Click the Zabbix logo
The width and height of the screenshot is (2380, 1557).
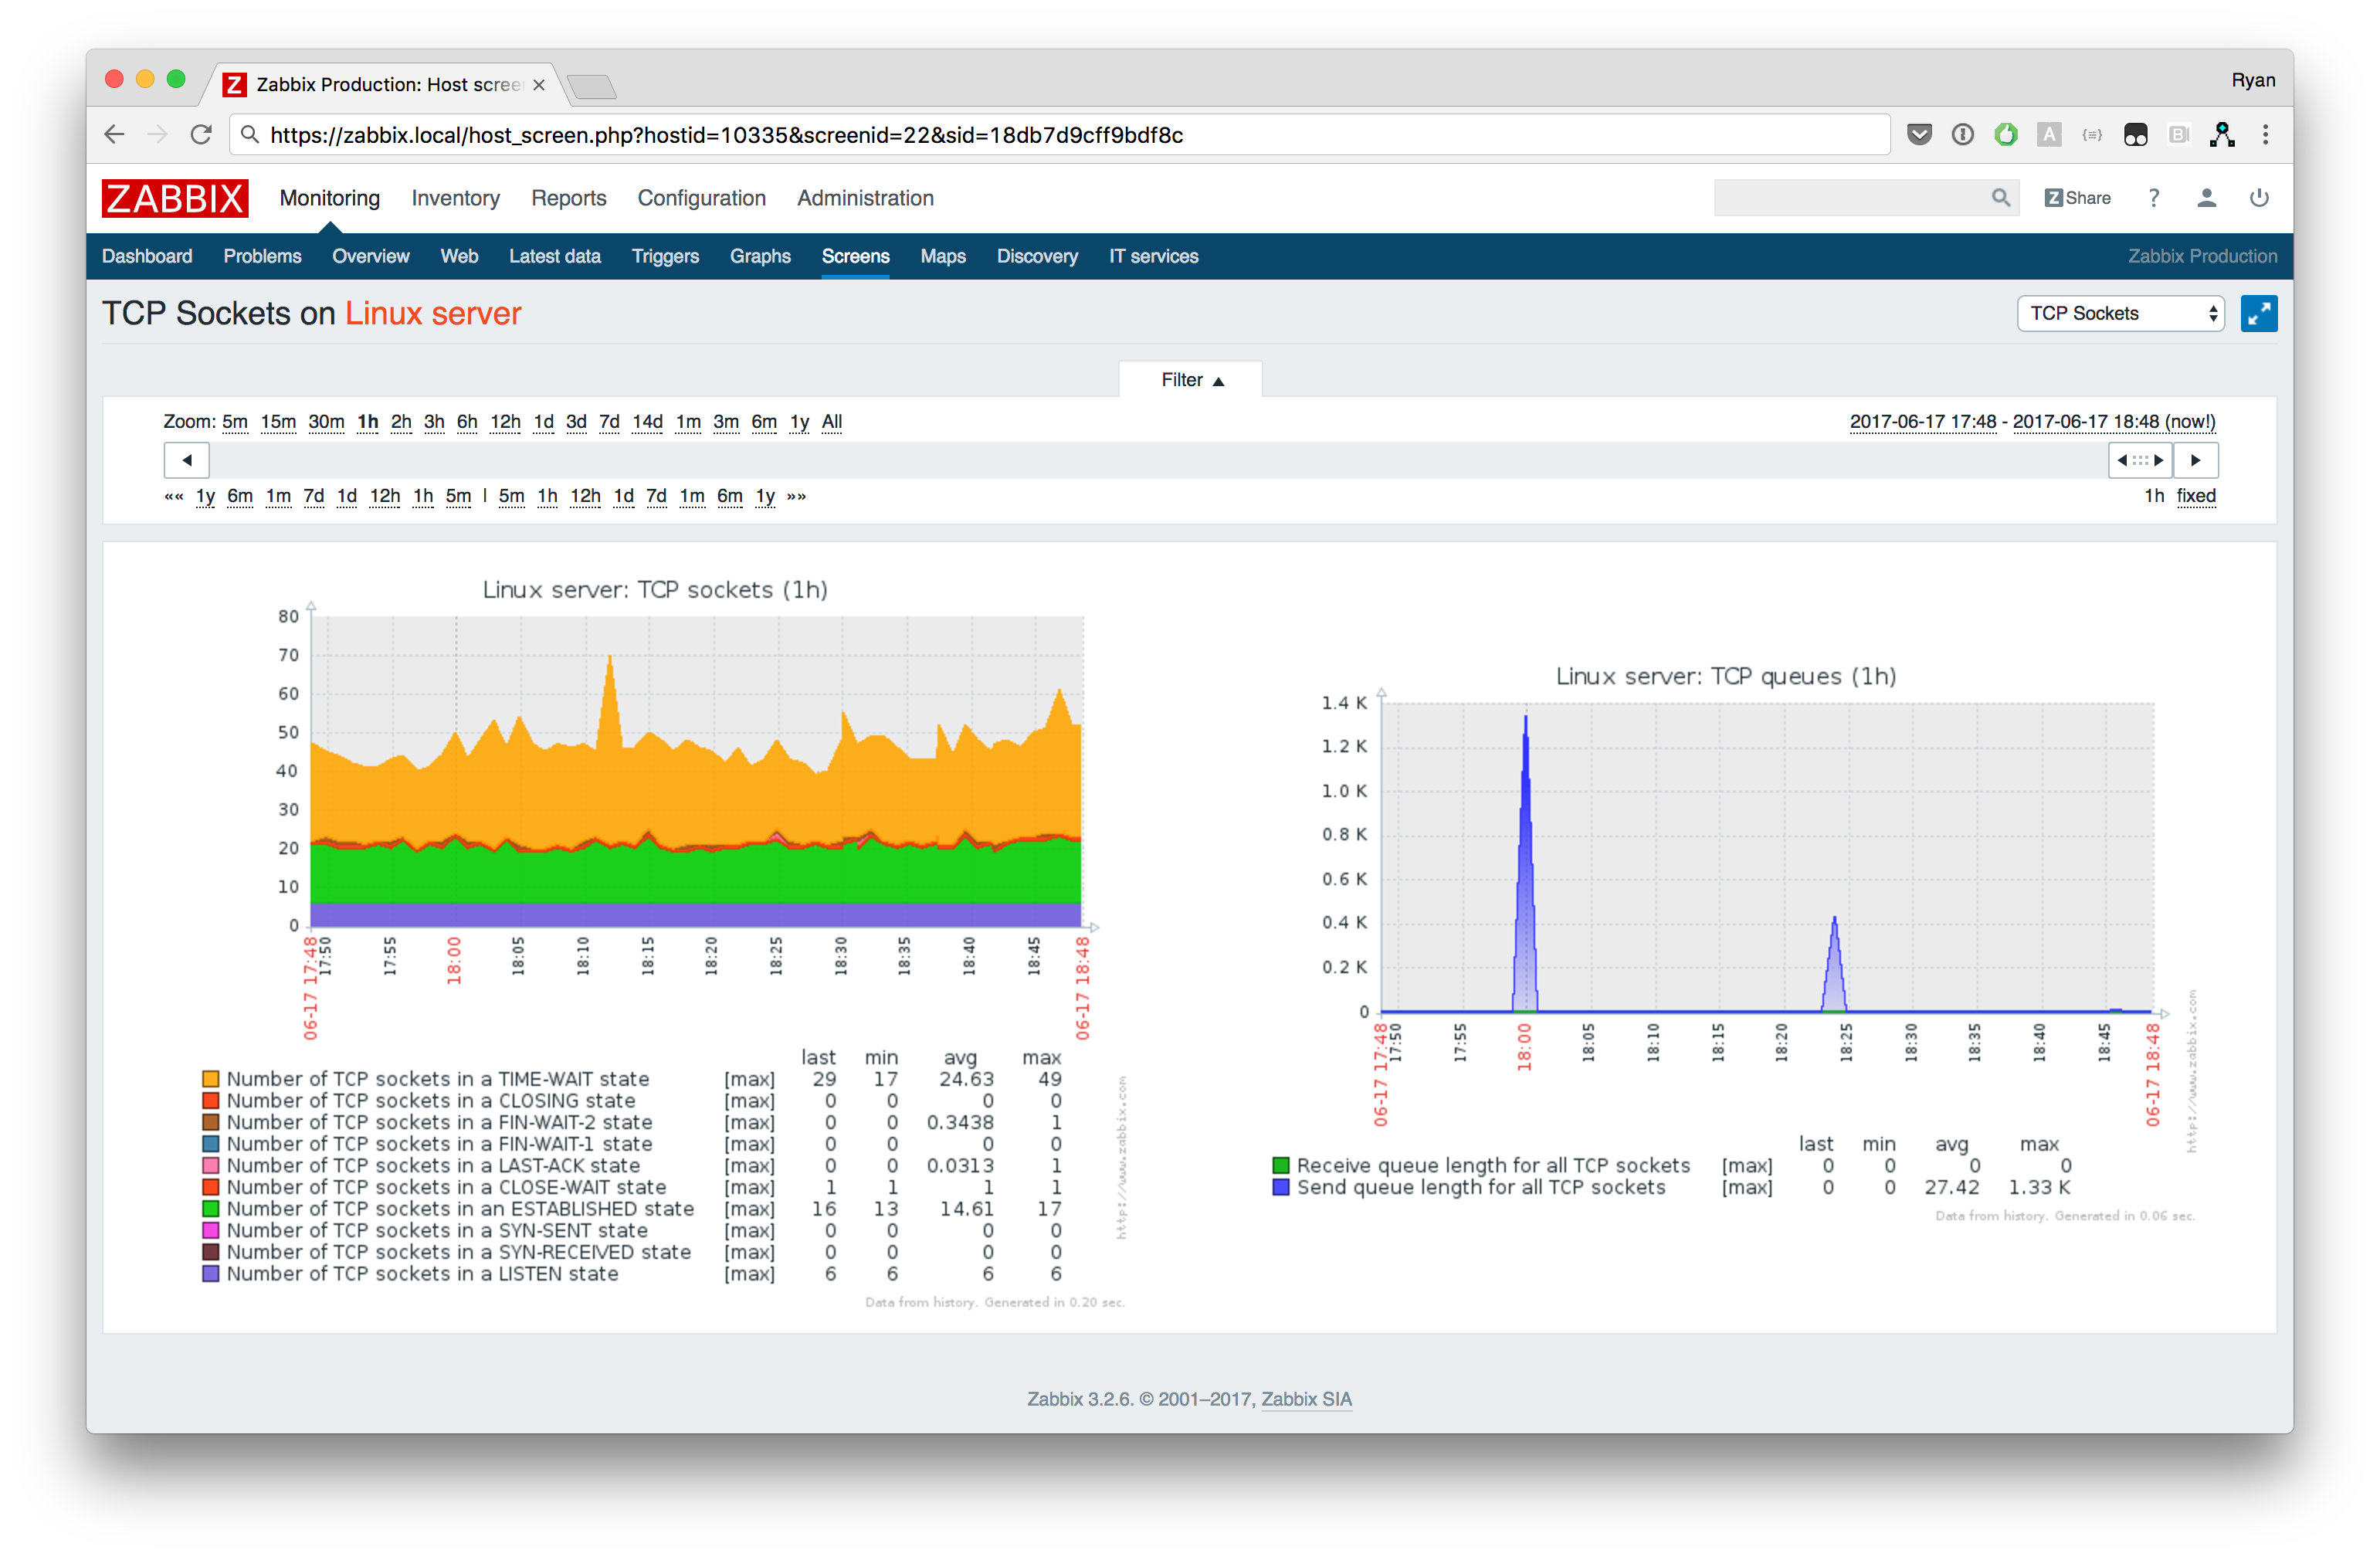pos(175,198)
